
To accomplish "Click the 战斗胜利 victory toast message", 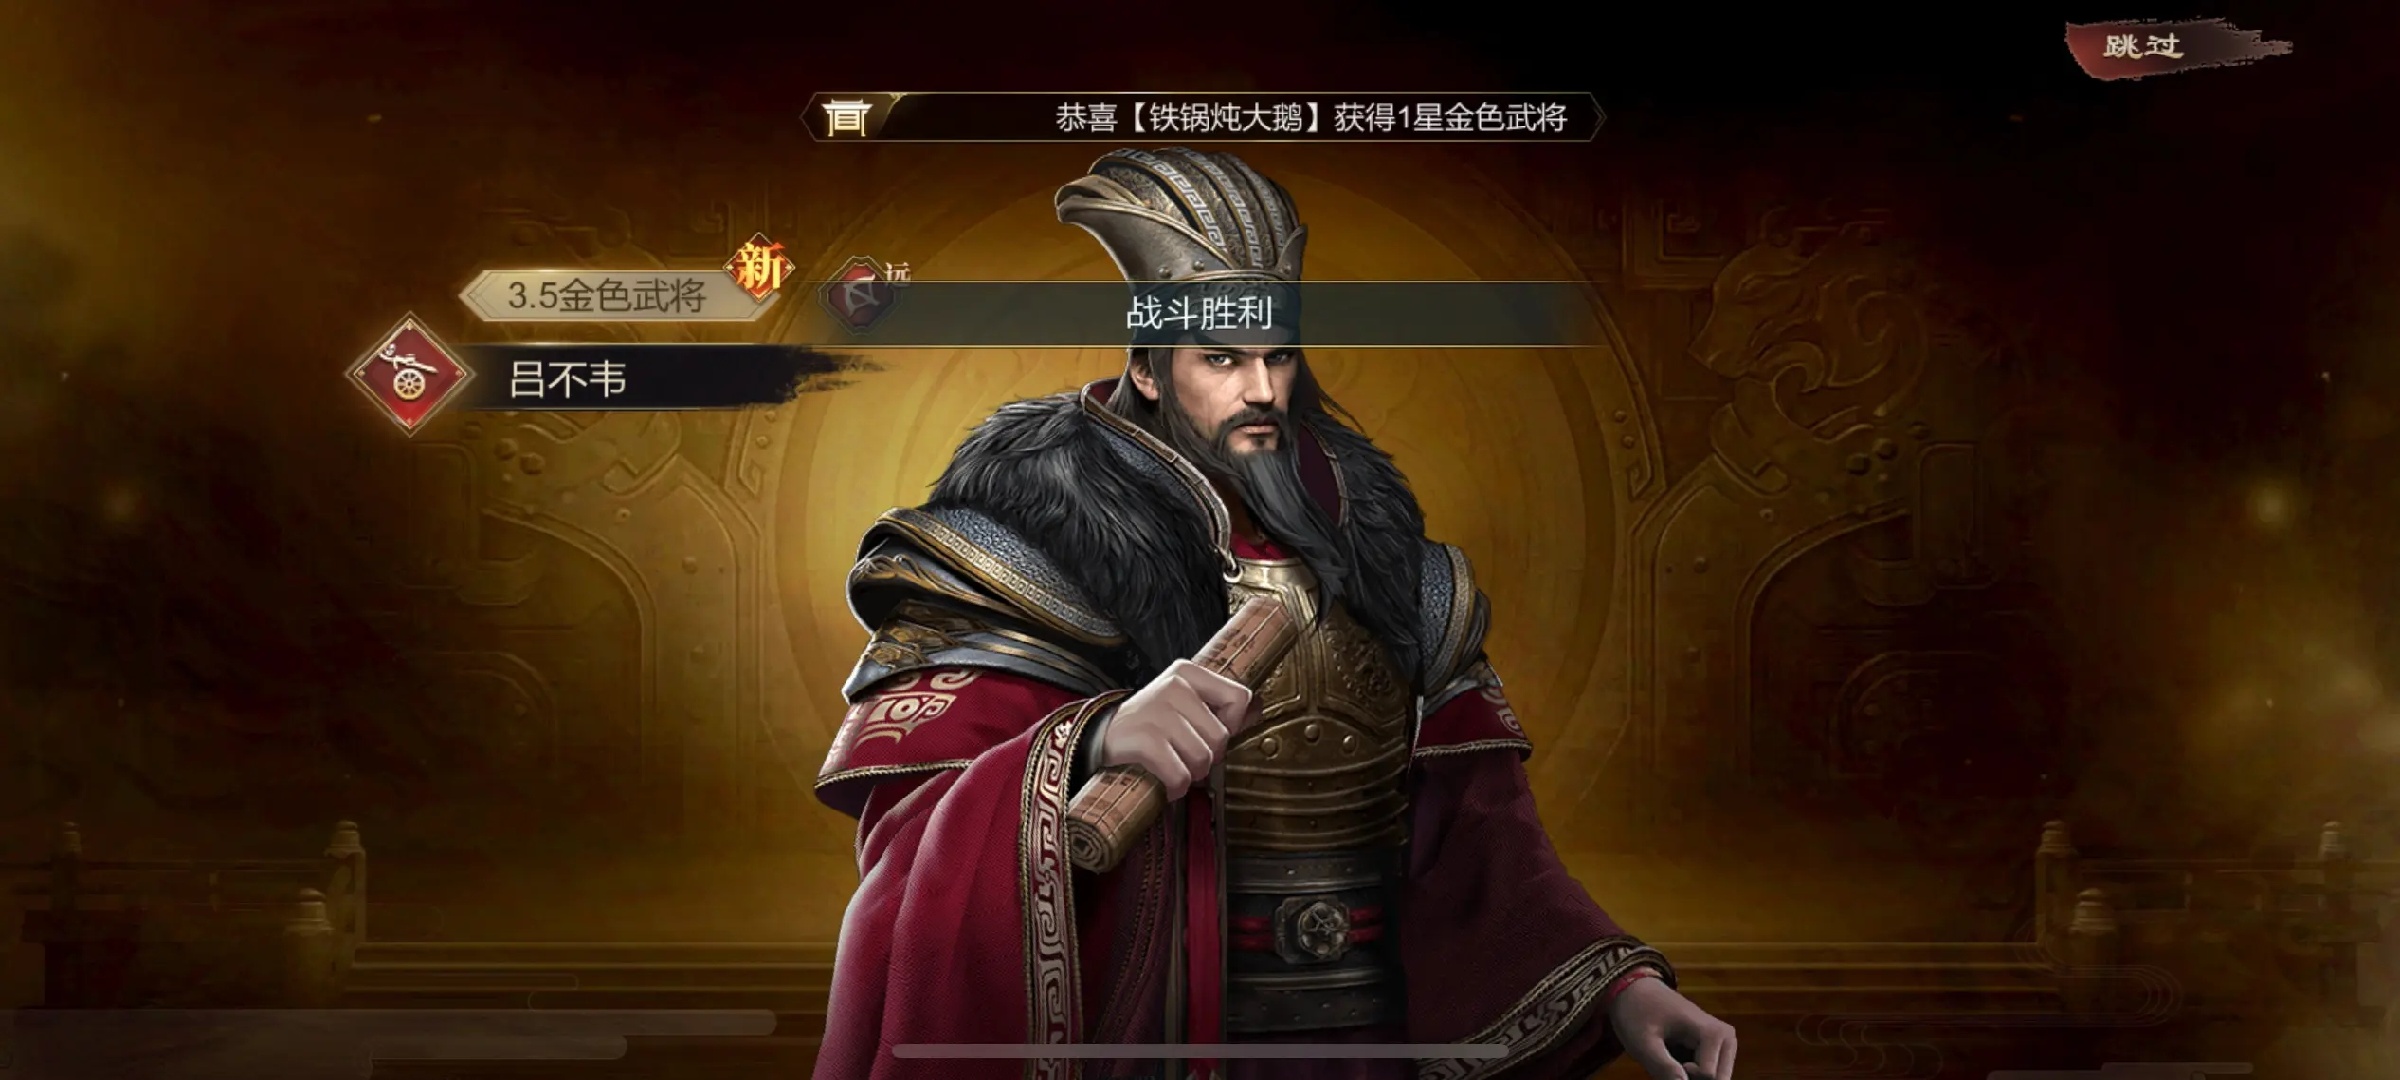I will [1199, 314].
